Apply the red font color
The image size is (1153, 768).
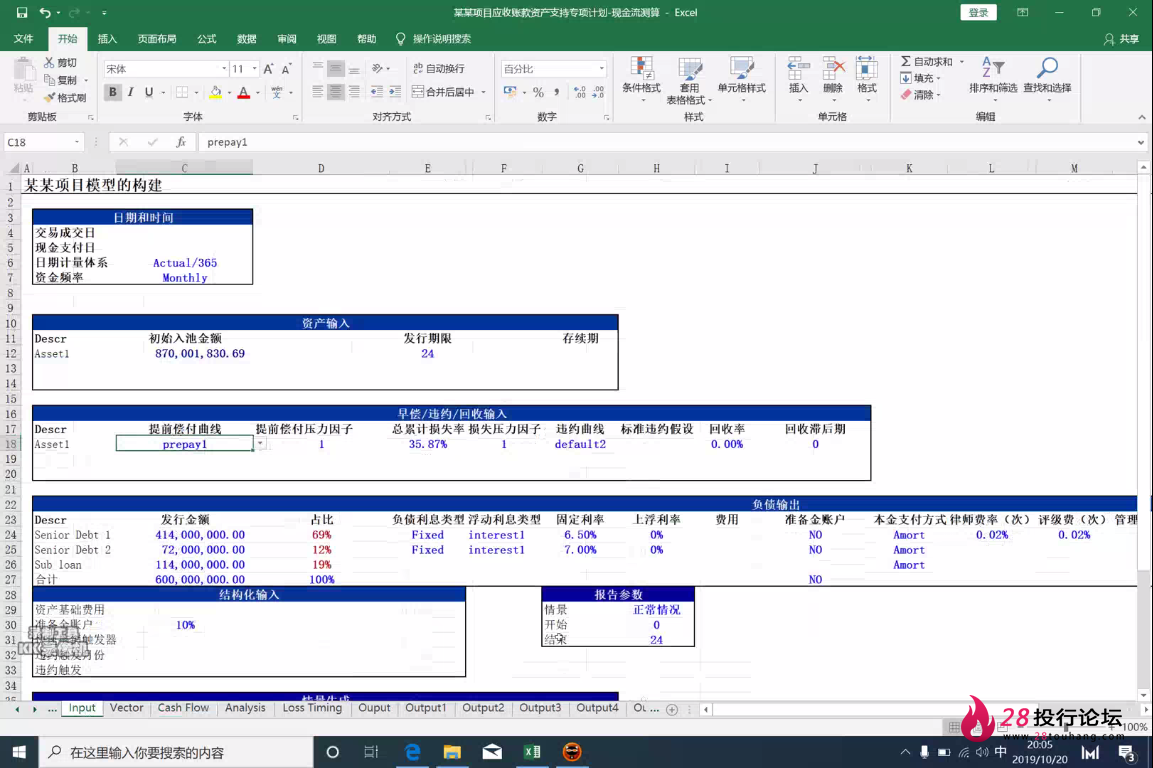pyautogui.click(x=243, y=93)
